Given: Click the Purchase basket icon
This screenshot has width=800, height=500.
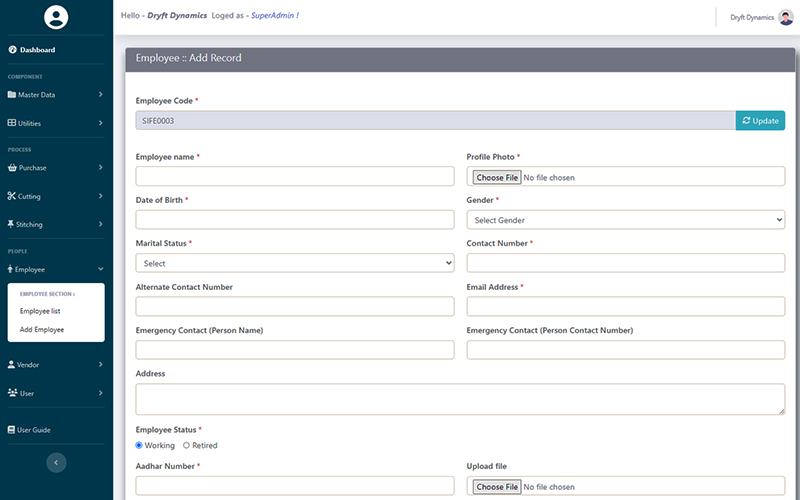Looking at the screenshot, I should click(12, 168).
